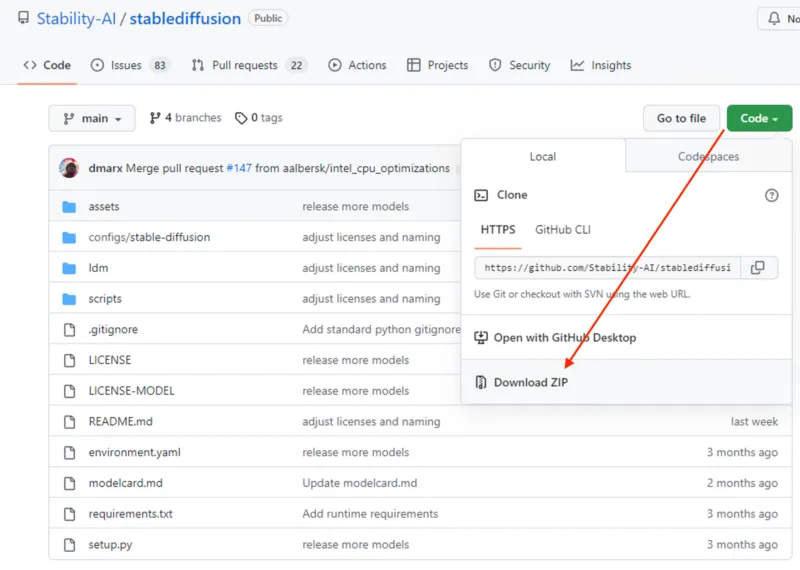Switch to the Local tab
The image size is (800, 570).
(543, 157)
